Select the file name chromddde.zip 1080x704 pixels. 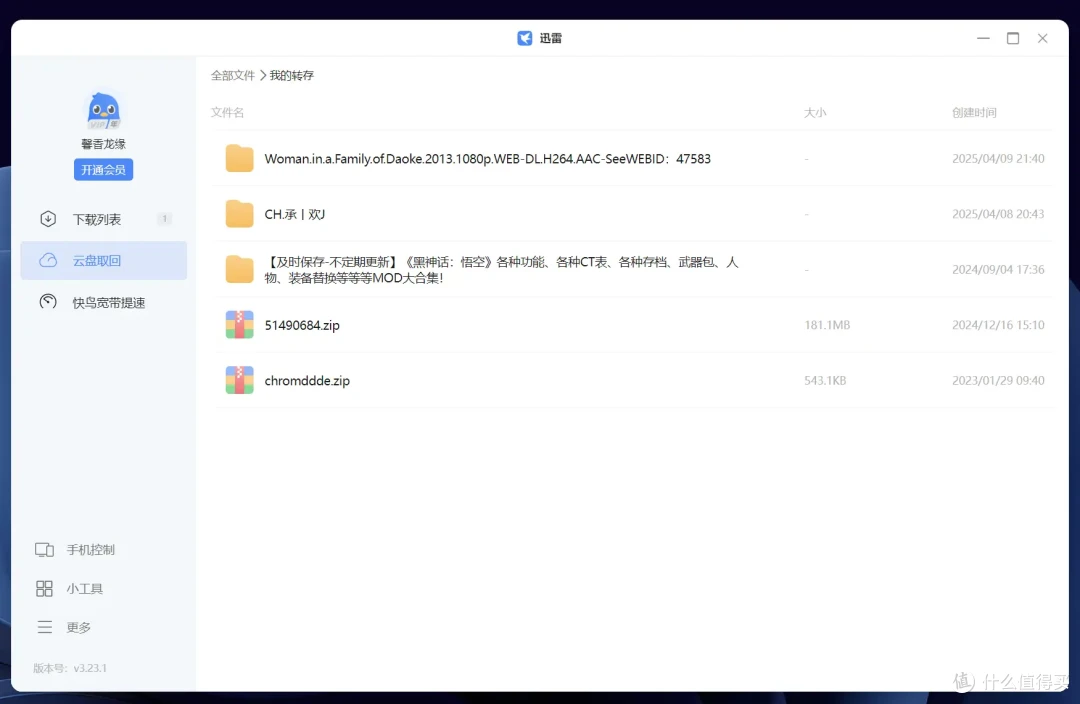307,380
